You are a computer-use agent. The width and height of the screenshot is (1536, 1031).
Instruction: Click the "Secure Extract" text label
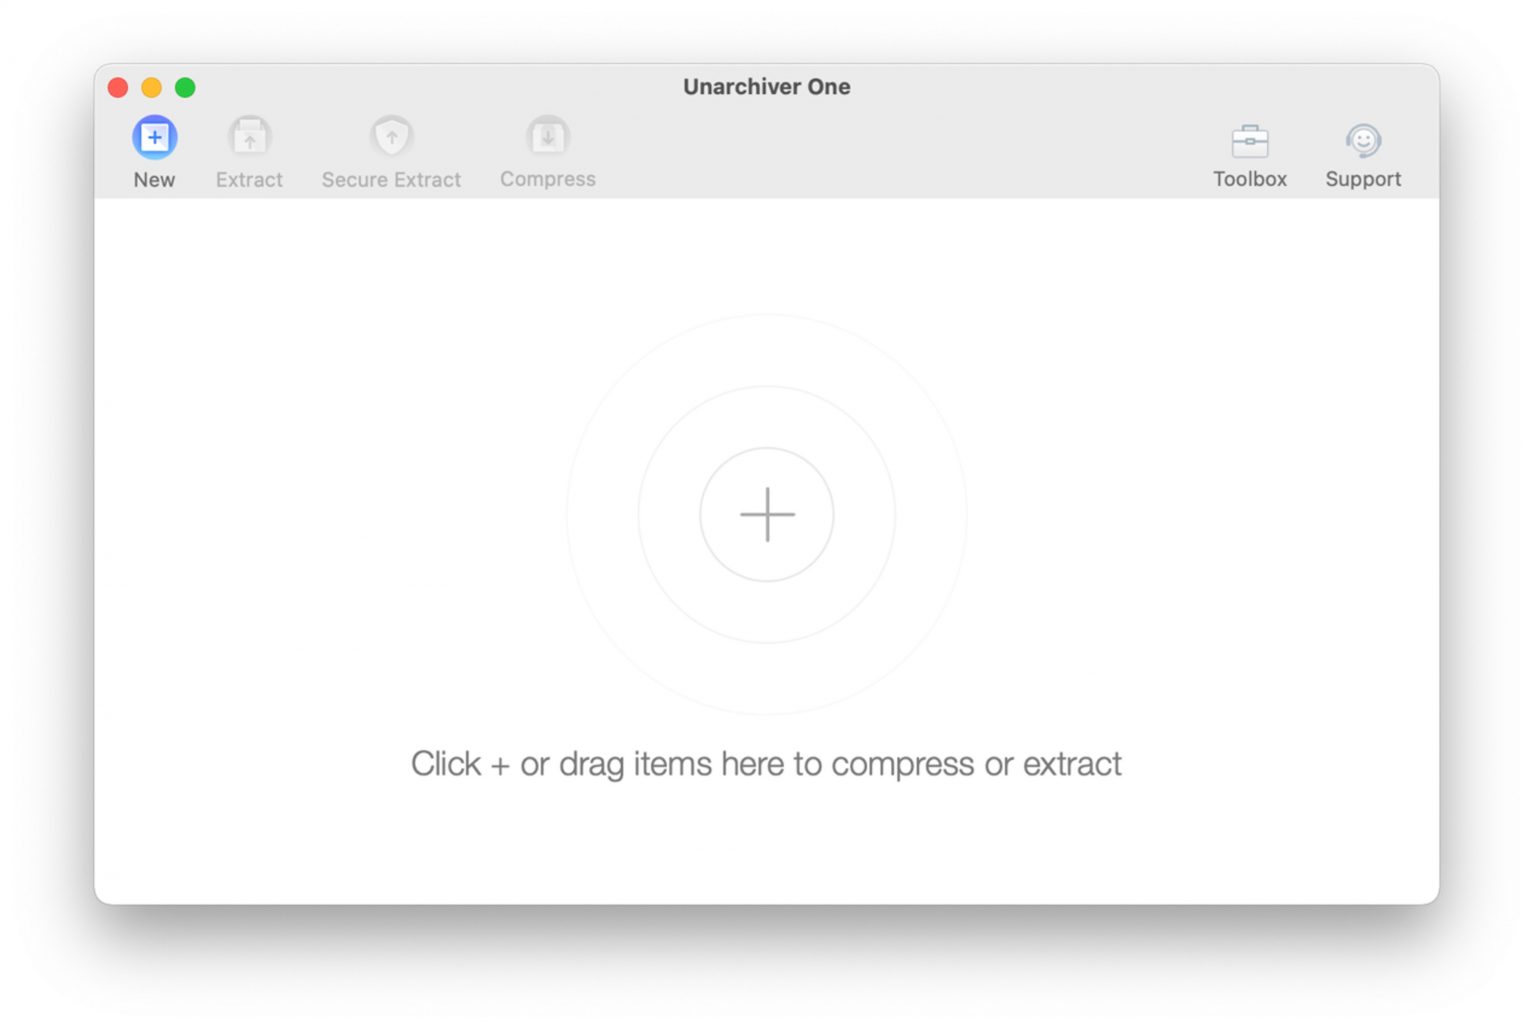pos(391,180)
